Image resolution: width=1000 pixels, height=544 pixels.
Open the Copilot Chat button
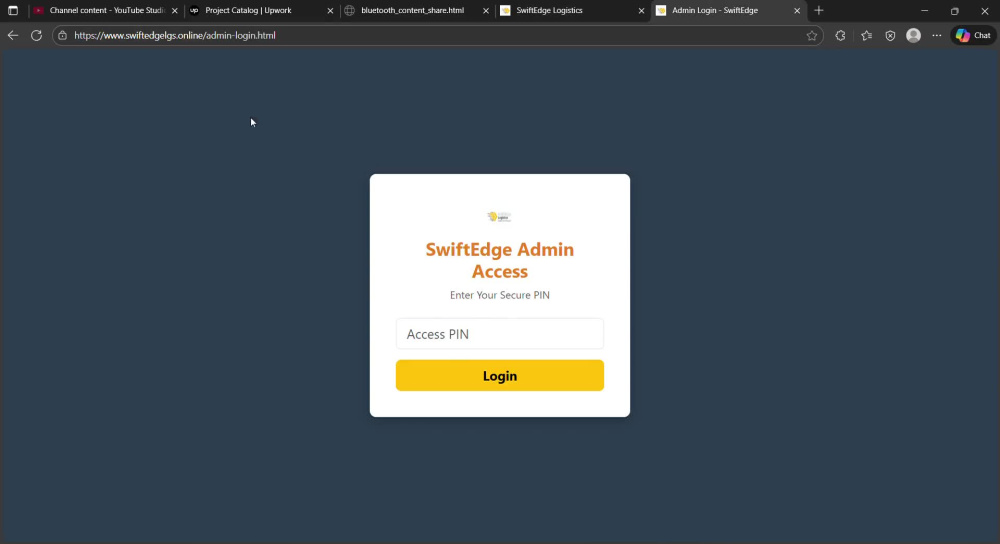[973, 36]
